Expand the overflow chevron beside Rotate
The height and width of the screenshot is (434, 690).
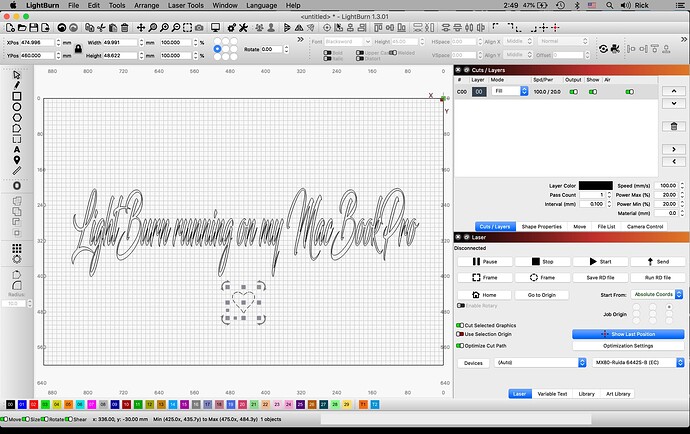coord(301,40)
